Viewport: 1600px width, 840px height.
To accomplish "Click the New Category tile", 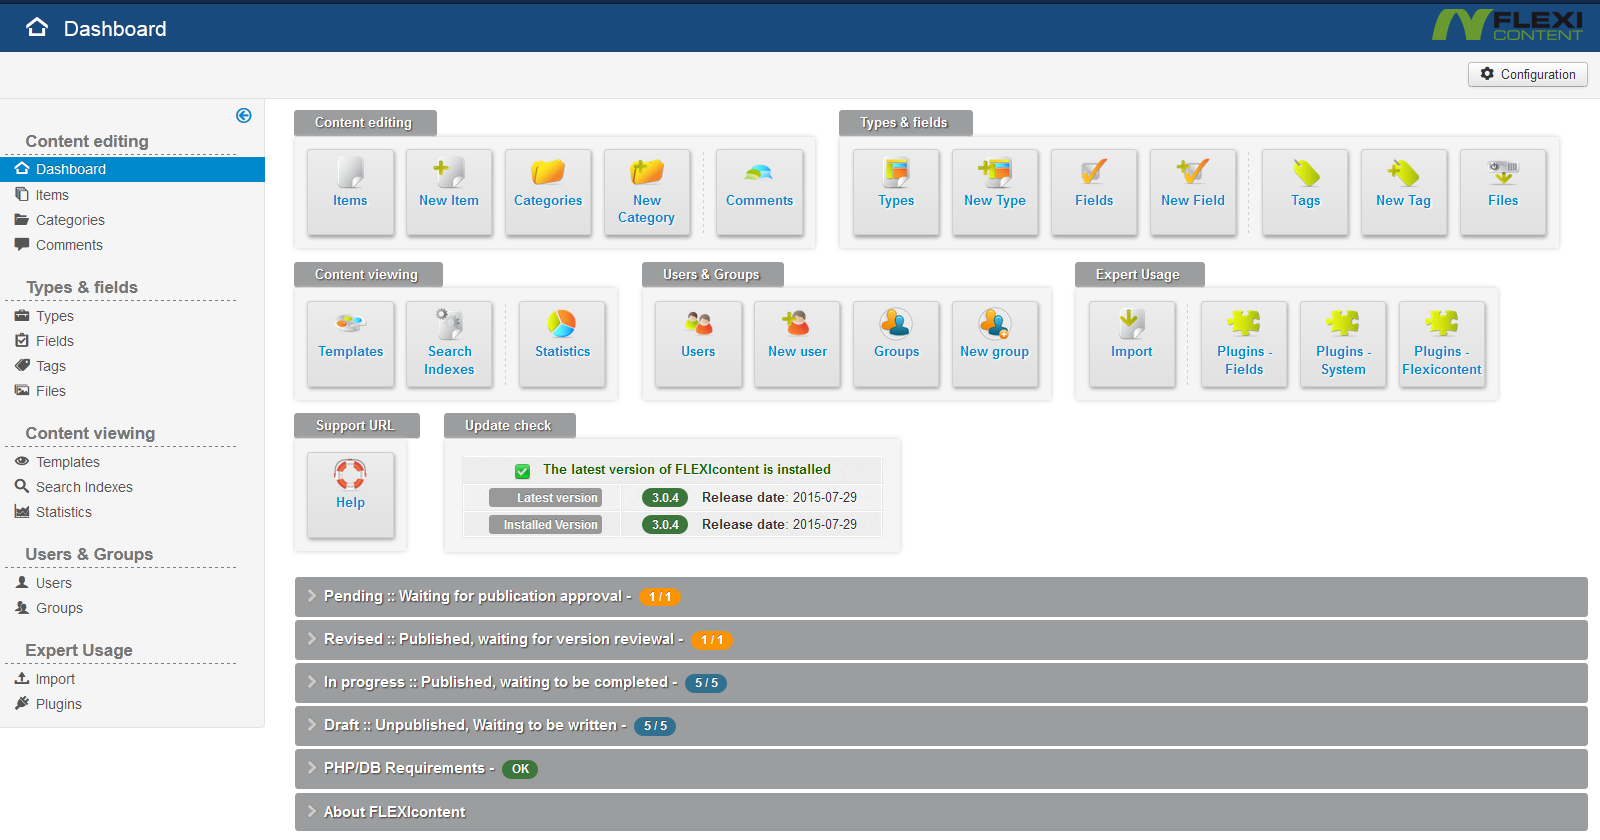I will (x=647, y=192).
